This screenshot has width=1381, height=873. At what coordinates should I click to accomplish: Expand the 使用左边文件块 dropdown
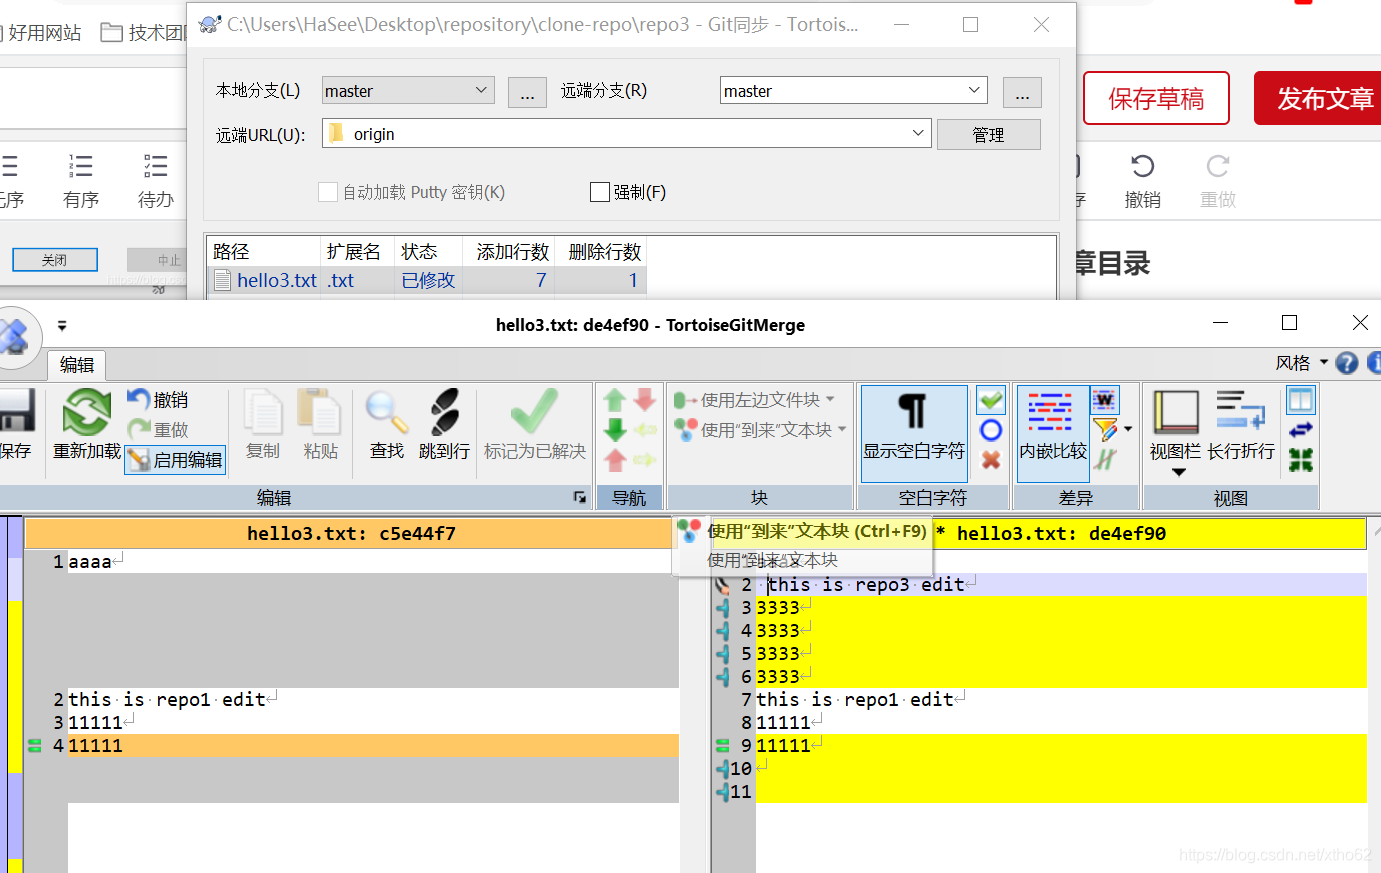pos(830,399)
